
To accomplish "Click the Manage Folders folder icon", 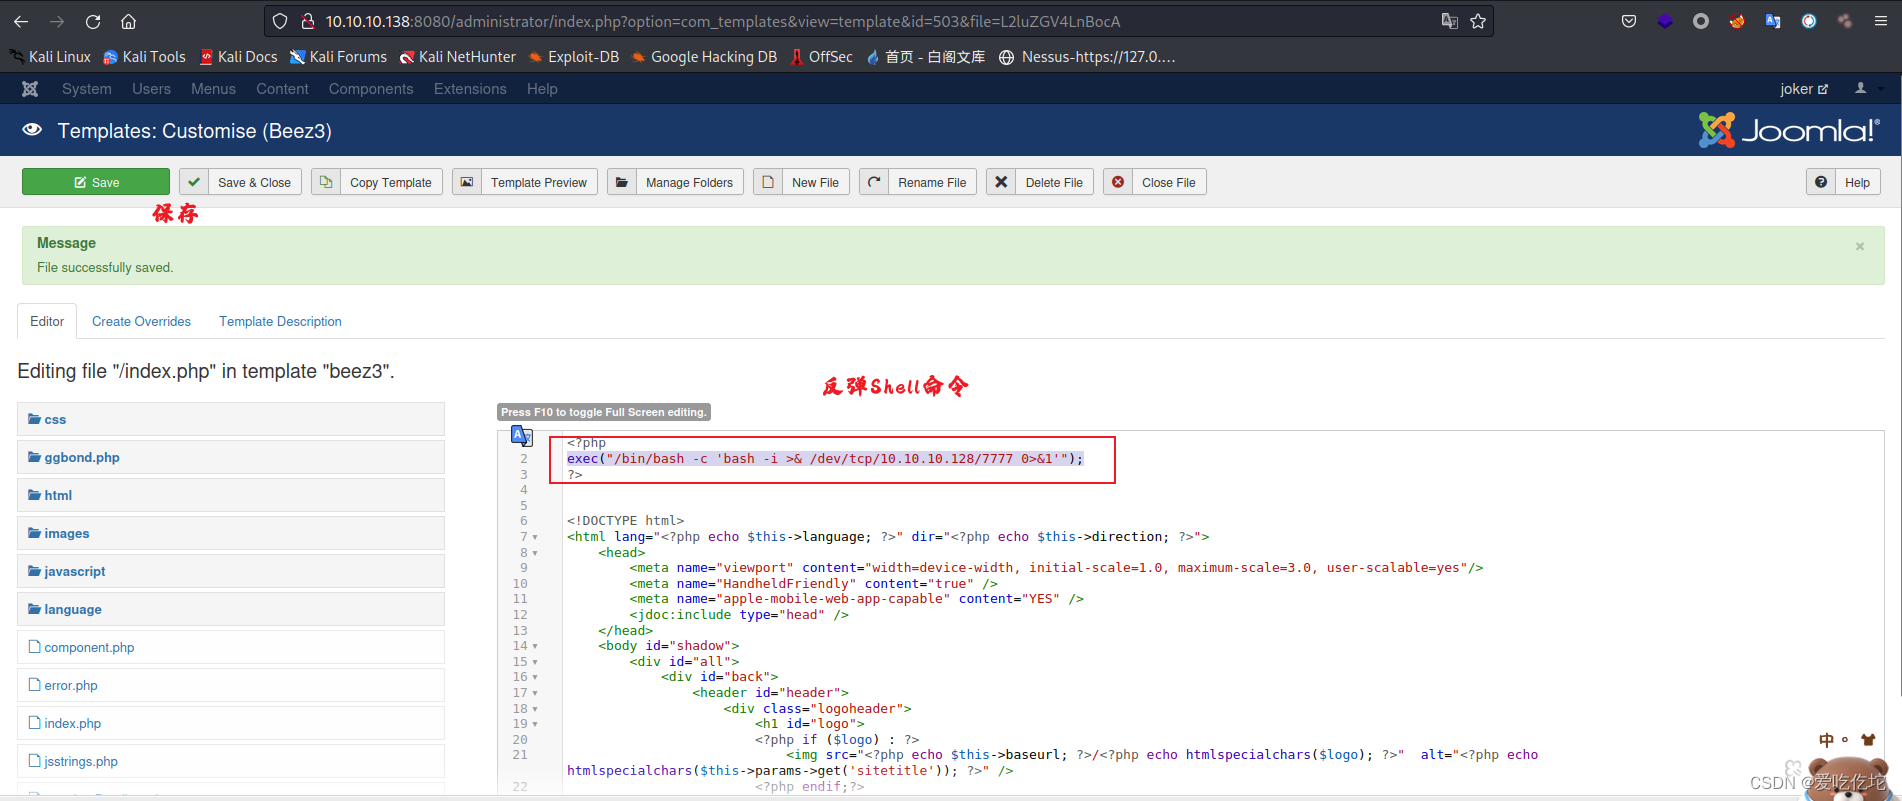I will (x=622, y=182).
